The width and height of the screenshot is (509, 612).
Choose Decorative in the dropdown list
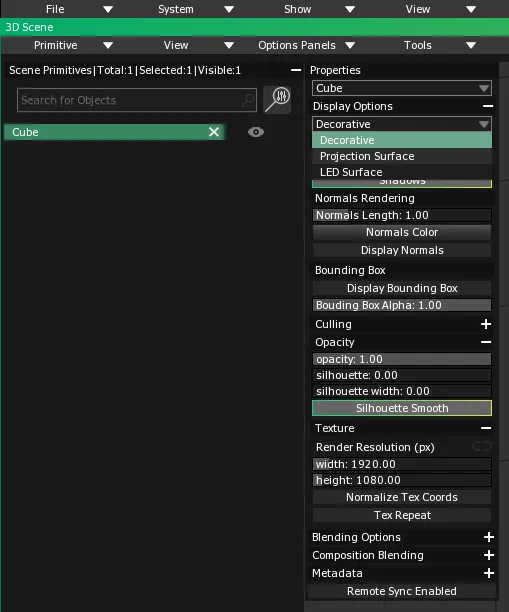tap(402, 140)
